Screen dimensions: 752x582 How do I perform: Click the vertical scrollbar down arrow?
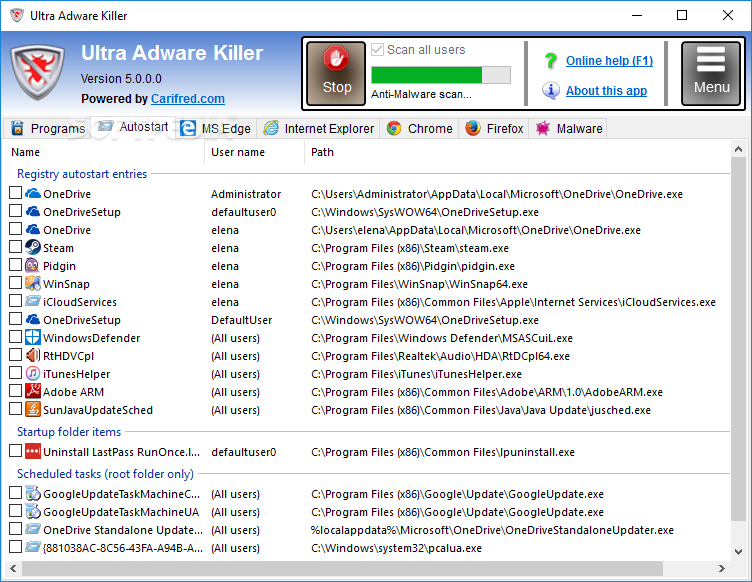pyautogui.click(x=738, y=551)
